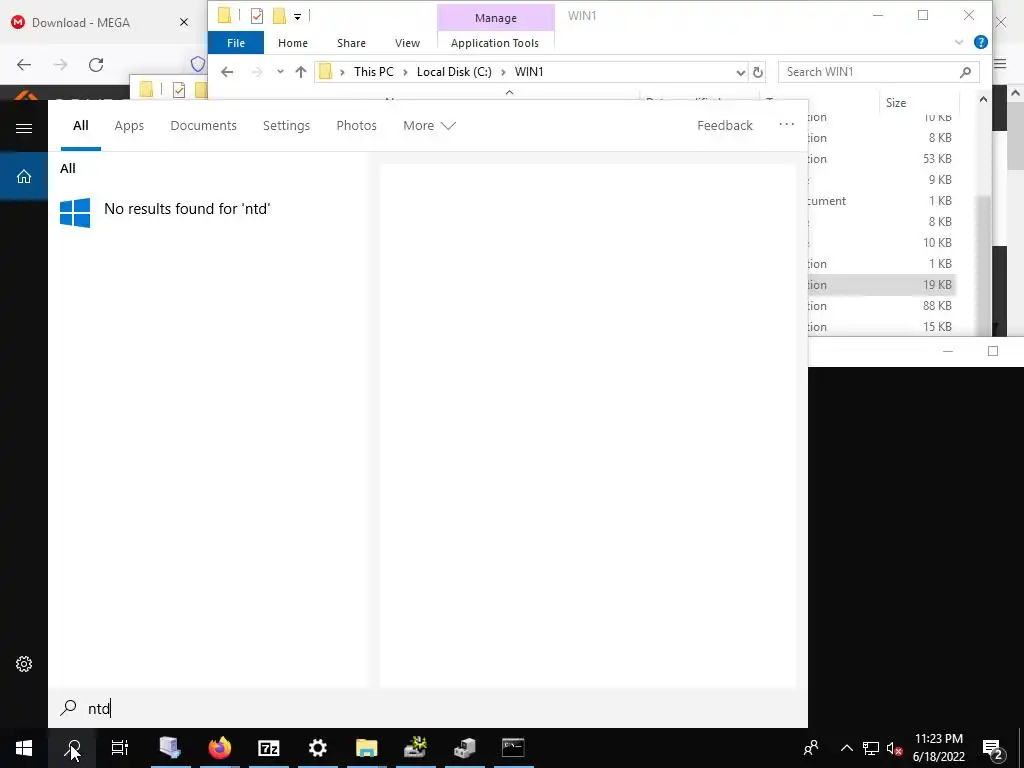Viewport: 1024px width, 768px height.
Task: Go up one folder level in Explorer
Action: [x=300, y=72]
